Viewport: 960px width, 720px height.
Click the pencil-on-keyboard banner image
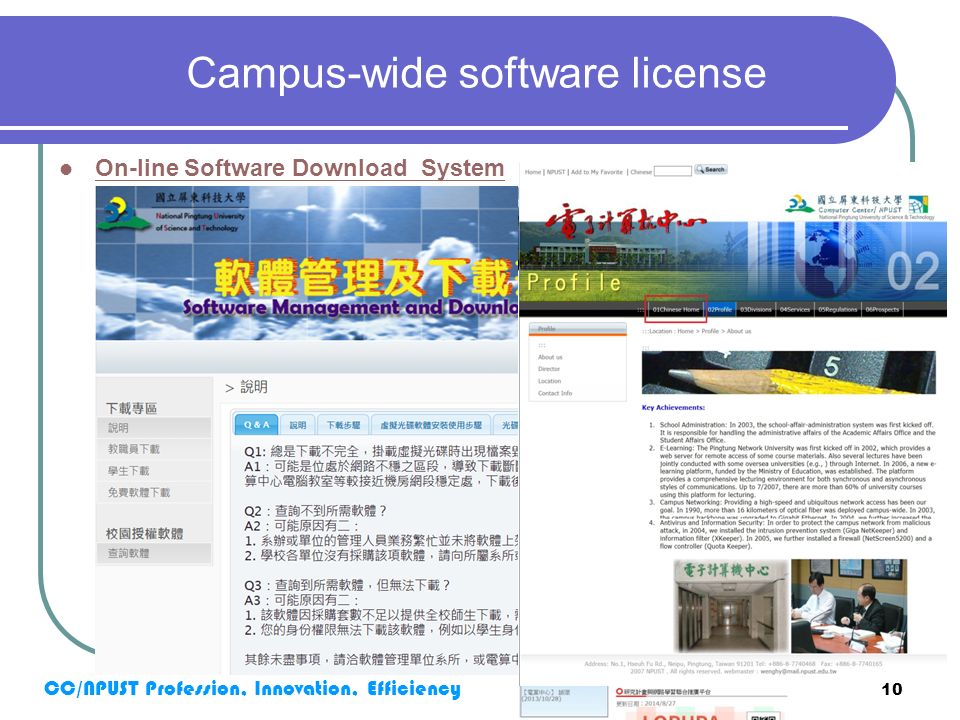pos(789,372)
